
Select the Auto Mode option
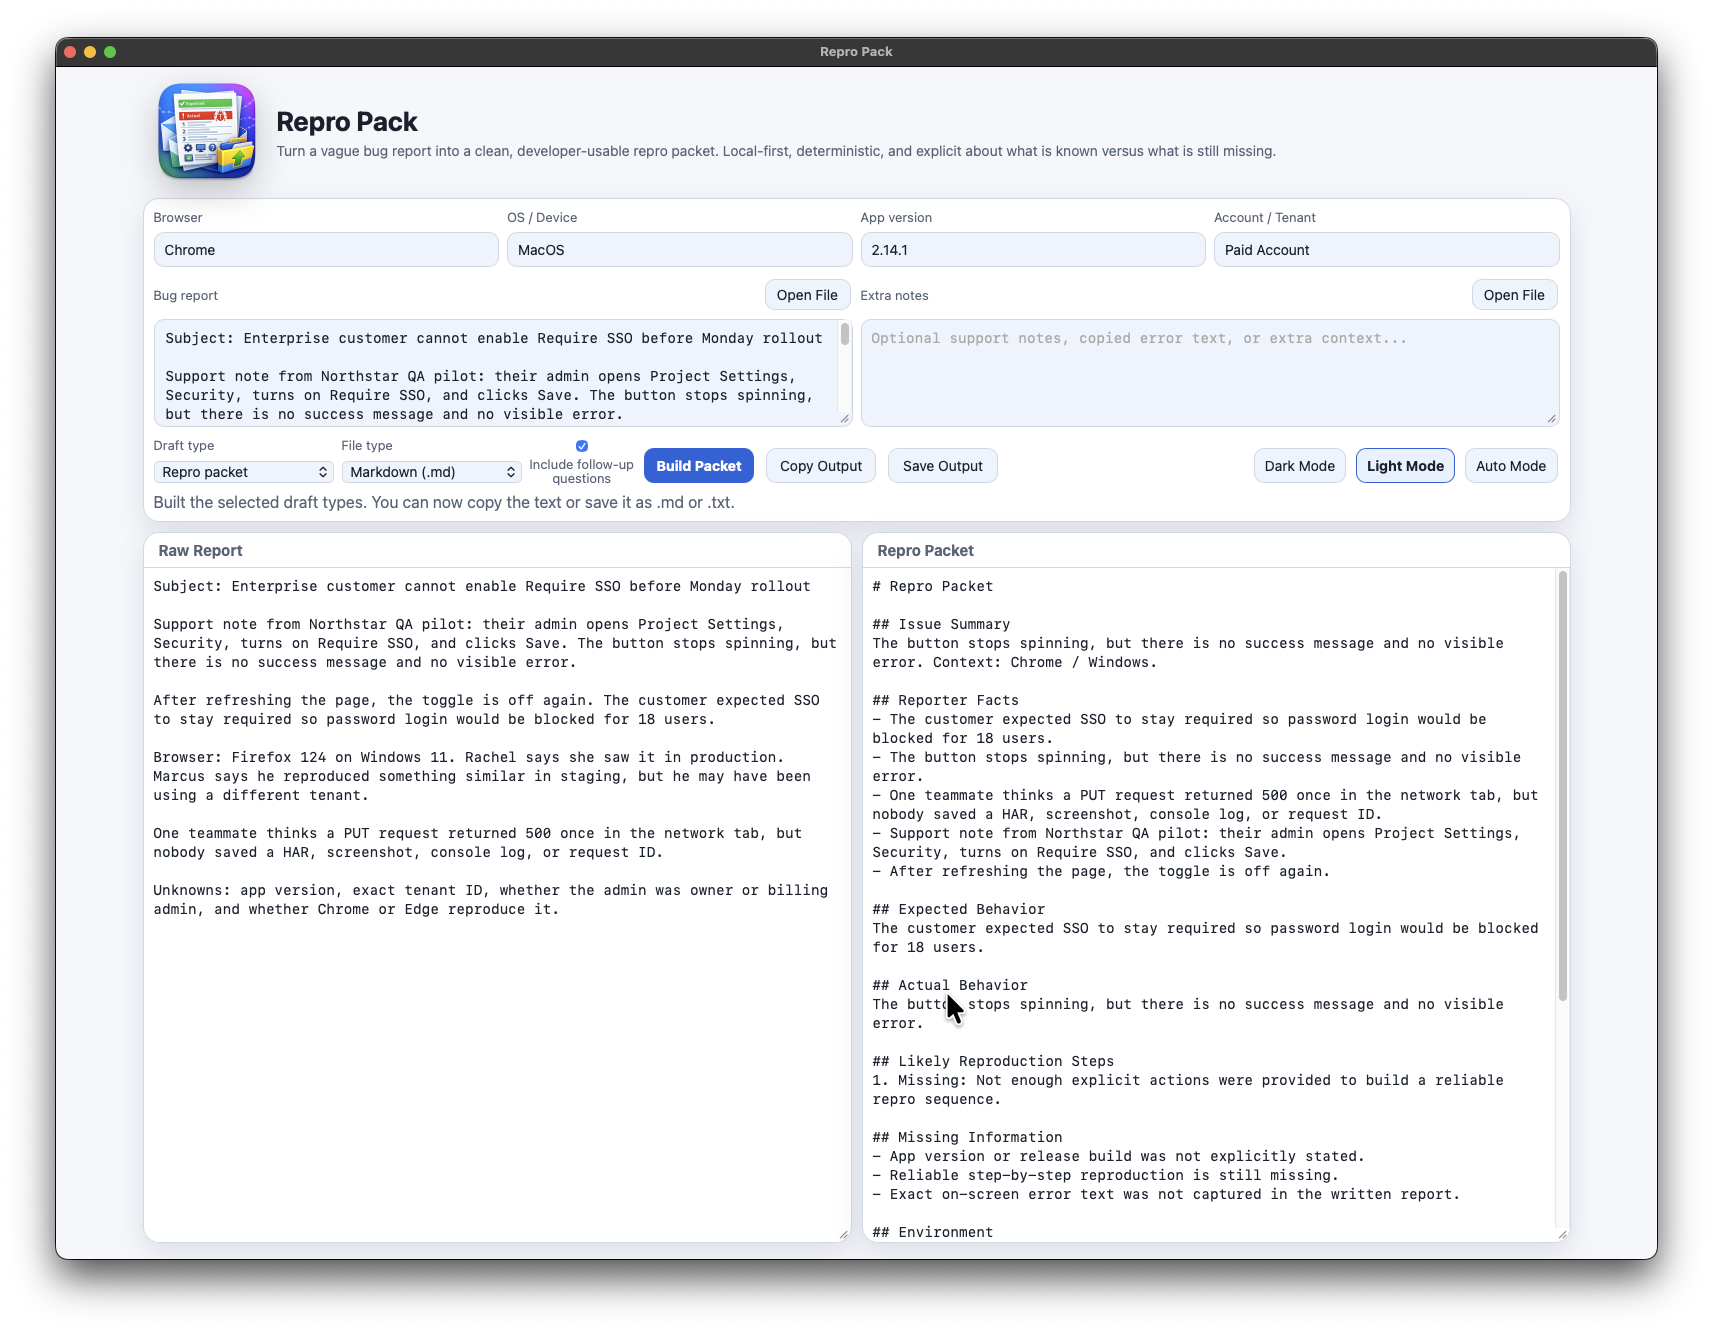click(x=1511, y=466)
